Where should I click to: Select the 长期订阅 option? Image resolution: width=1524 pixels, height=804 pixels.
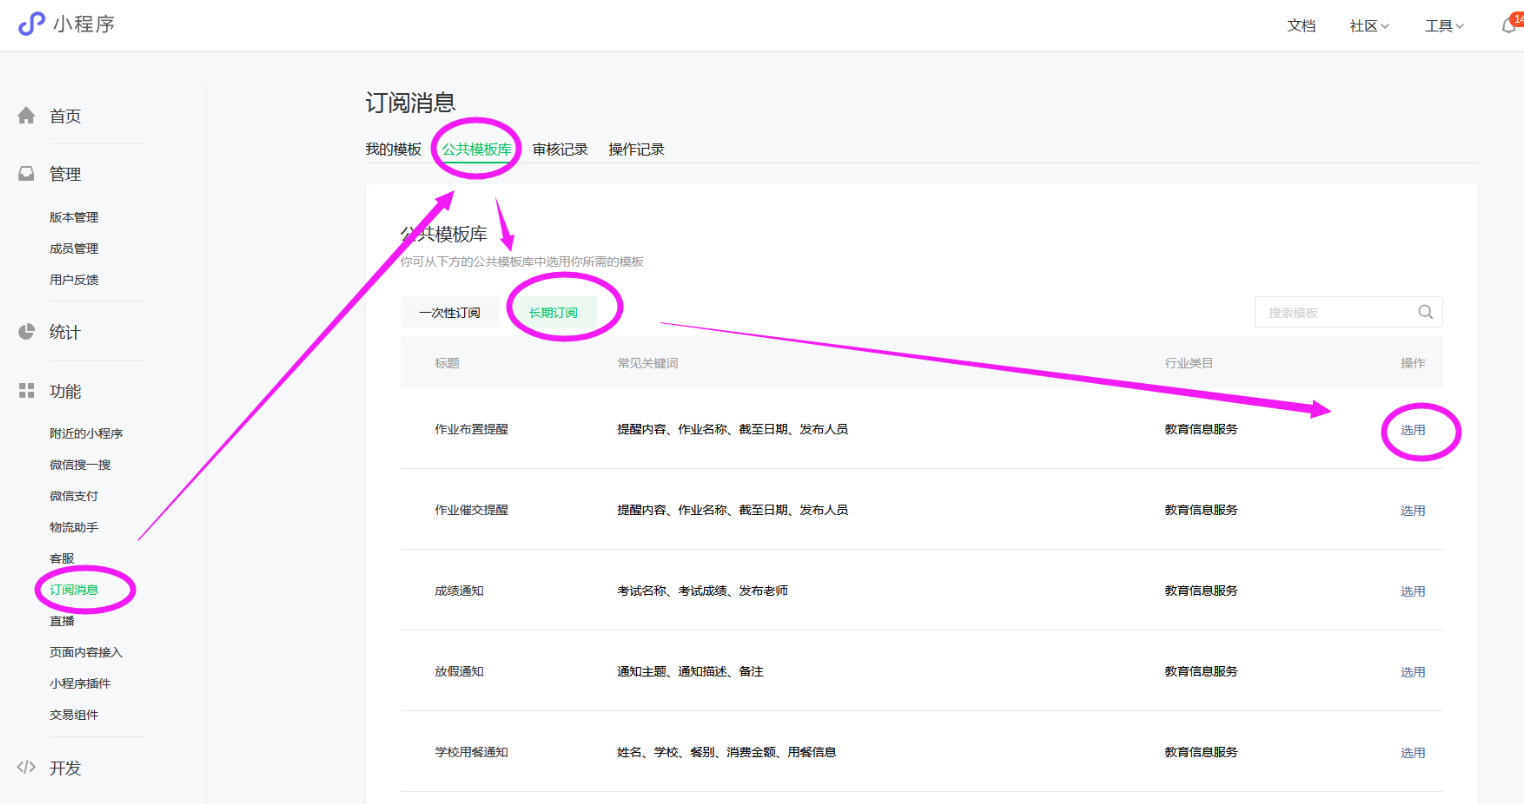[553, 312]
